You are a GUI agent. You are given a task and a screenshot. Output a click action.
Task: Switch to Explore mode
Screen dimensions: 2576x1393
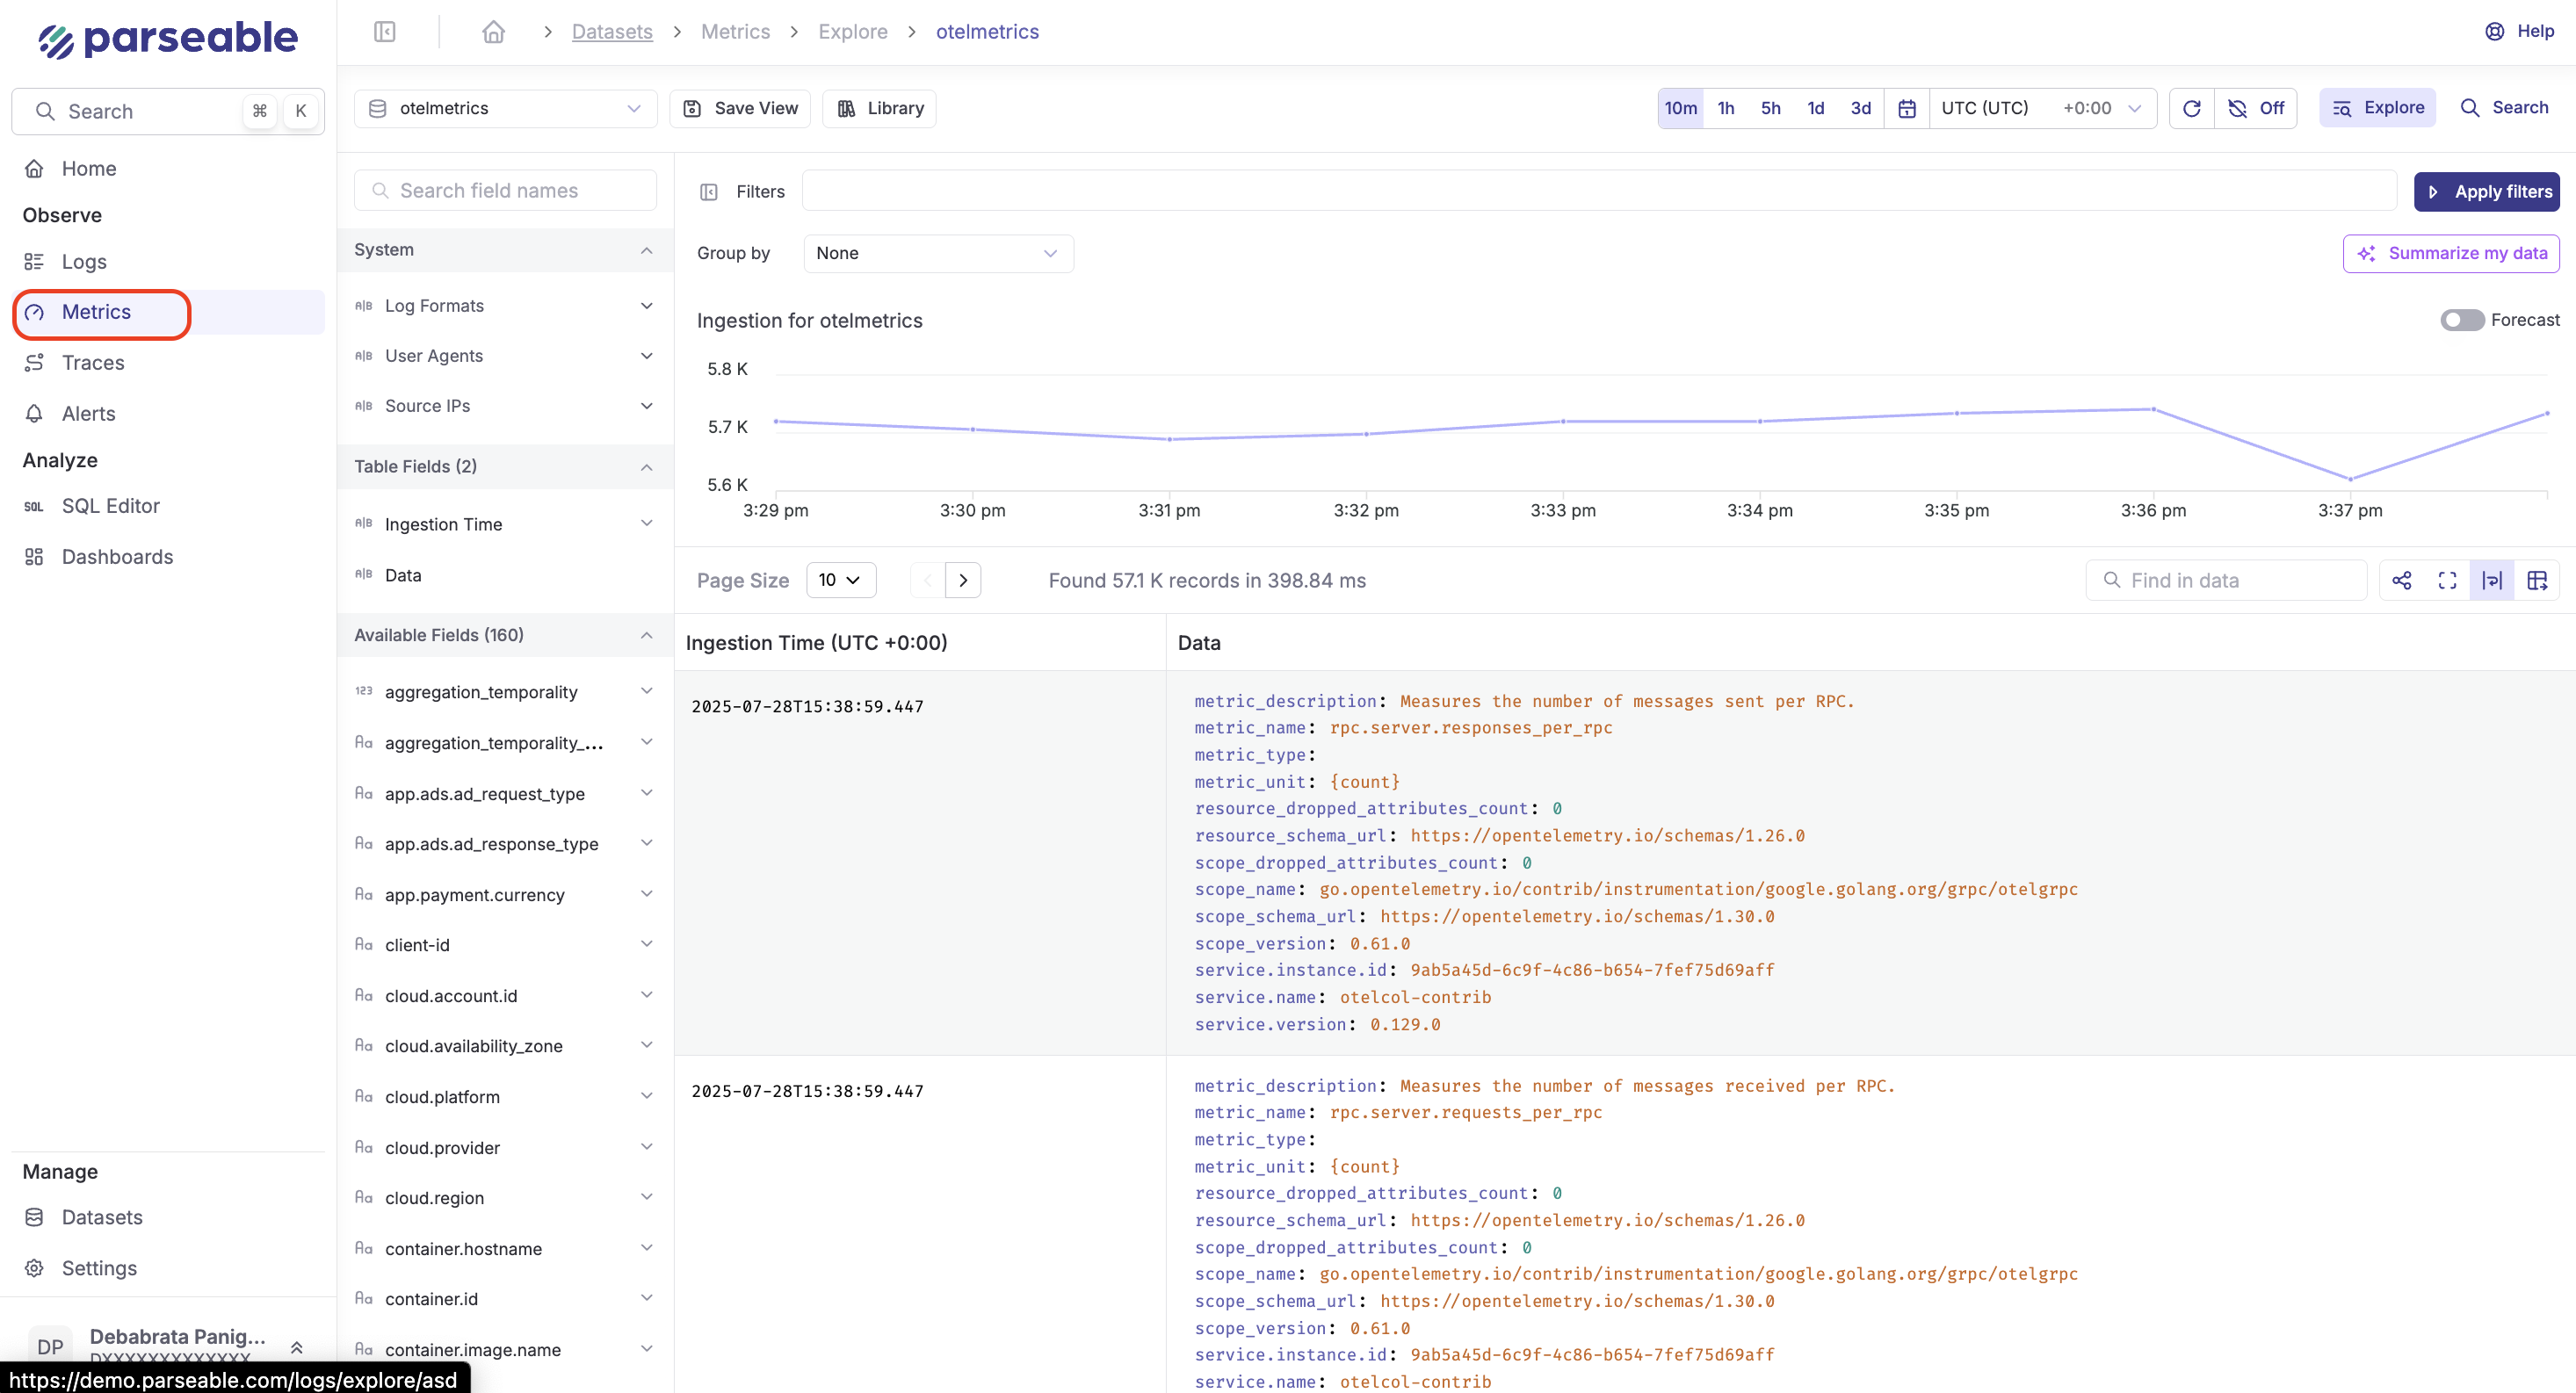point(2377,108)
